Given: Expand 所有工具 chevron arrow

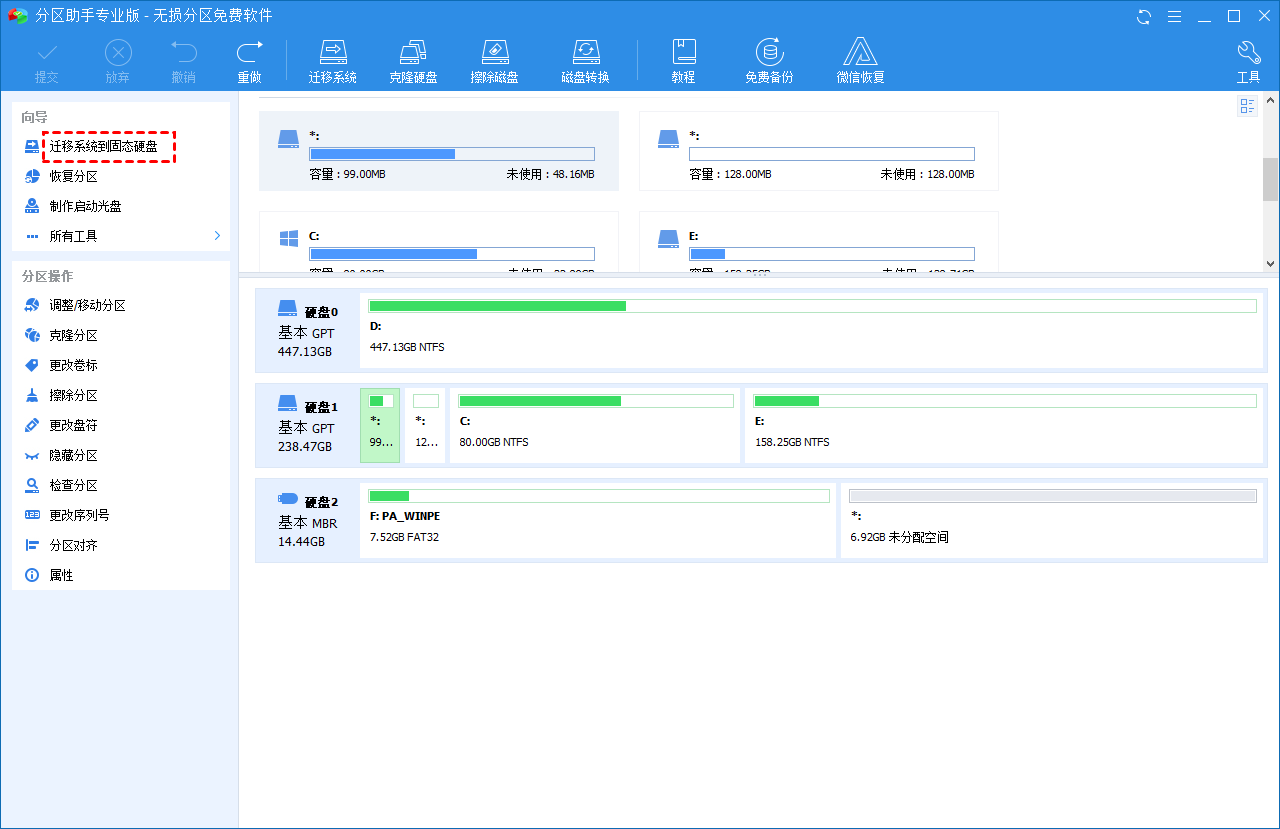Looking at the screenshot, I should [x=217, y=236].
